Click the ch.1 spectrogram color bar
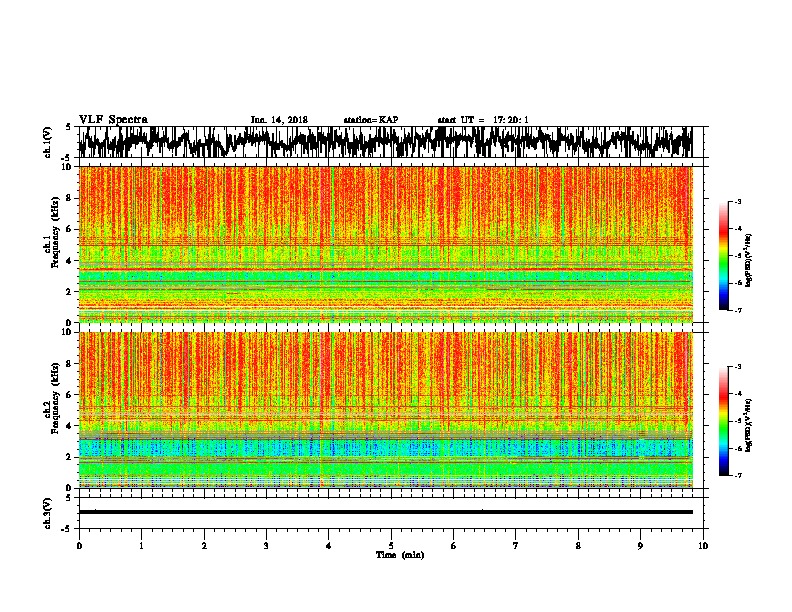This screenshot has height=612, width=792. (x=723, y=256)
